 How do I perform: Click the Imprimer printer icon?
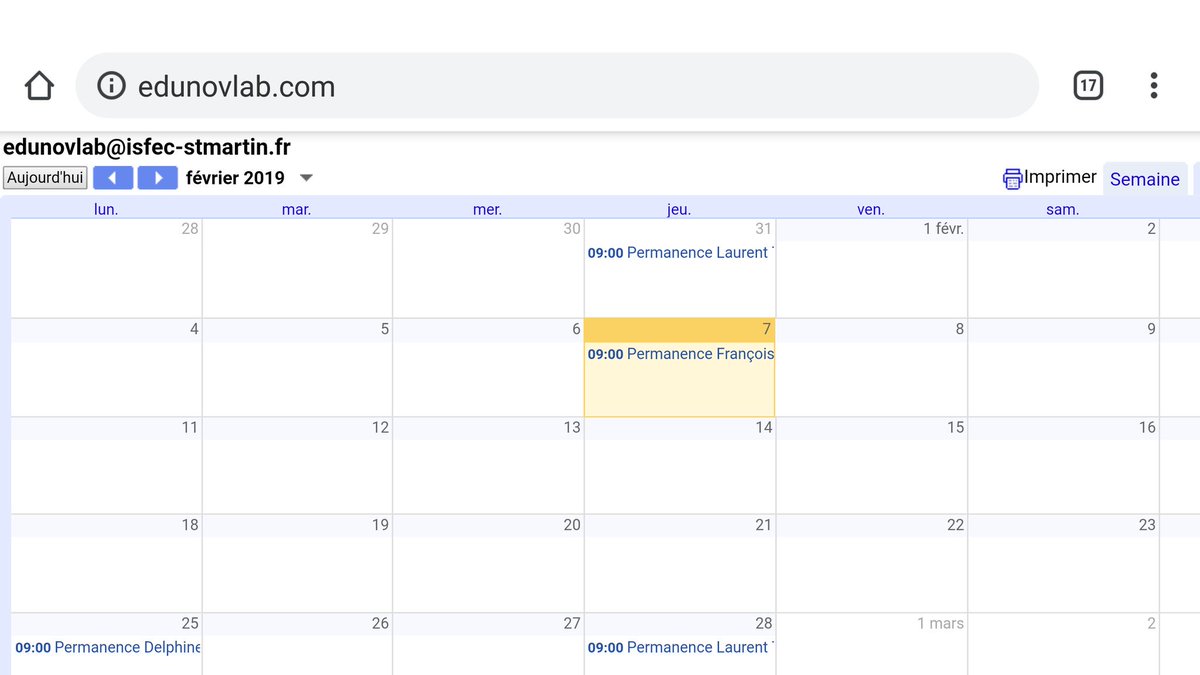click(1012, 179)
